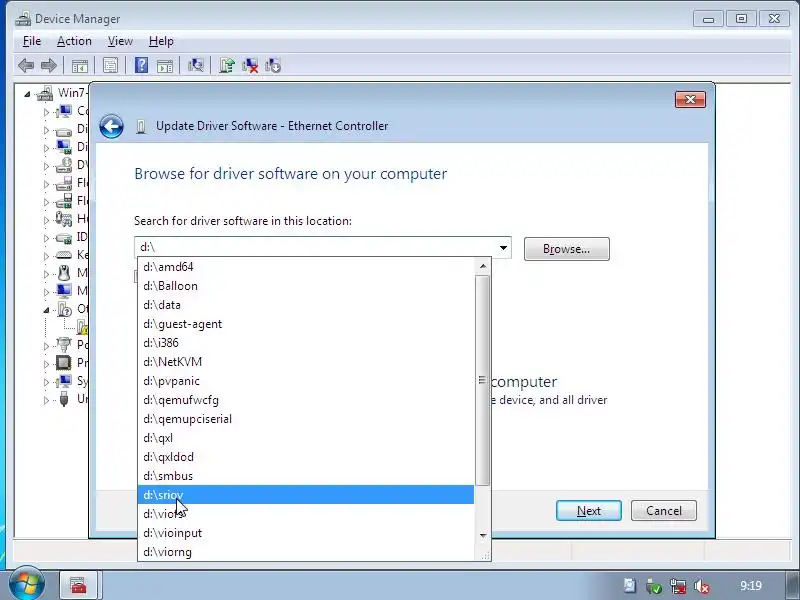Select the Human Interface Devices icon in tree
This screenshot has height=600, width=800.
click(64, 219)
